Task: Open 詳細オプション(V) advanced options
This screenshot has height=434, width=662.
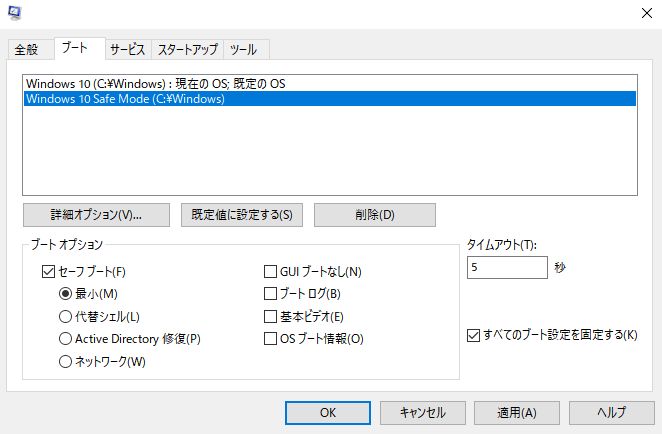Action: (96, 215)
